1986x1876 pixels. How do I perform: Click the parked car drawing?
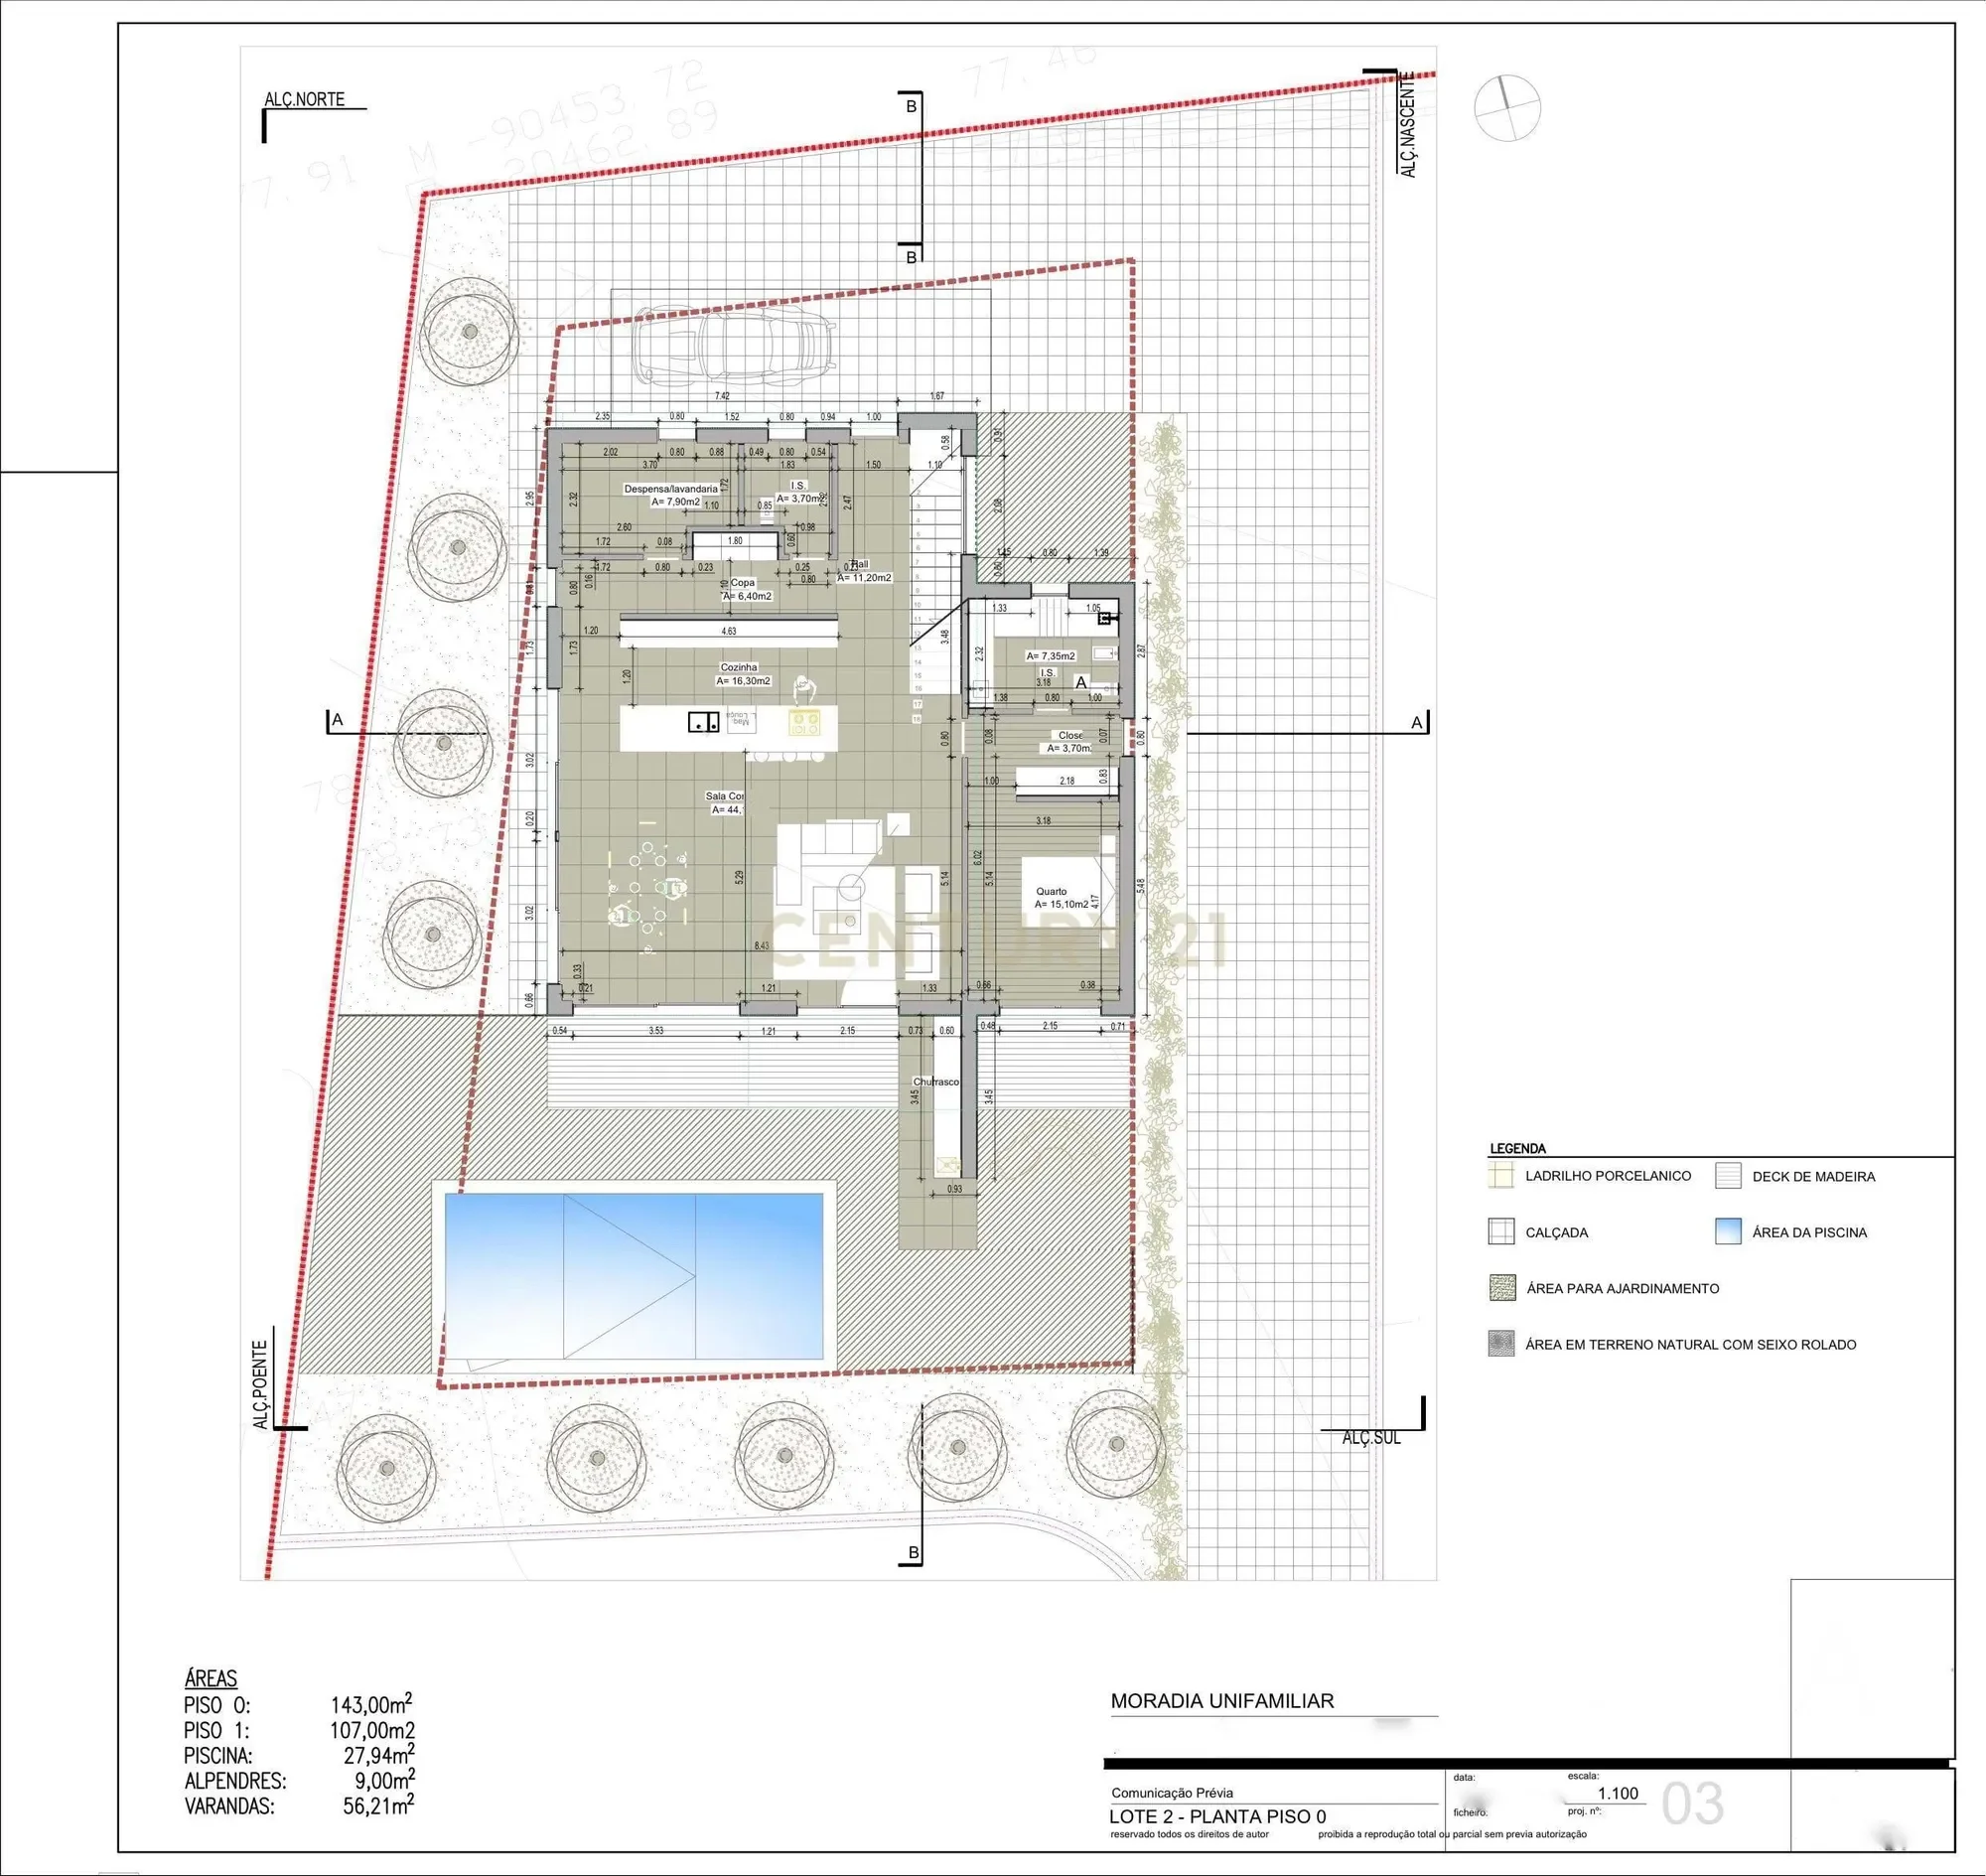coord(735,346)
